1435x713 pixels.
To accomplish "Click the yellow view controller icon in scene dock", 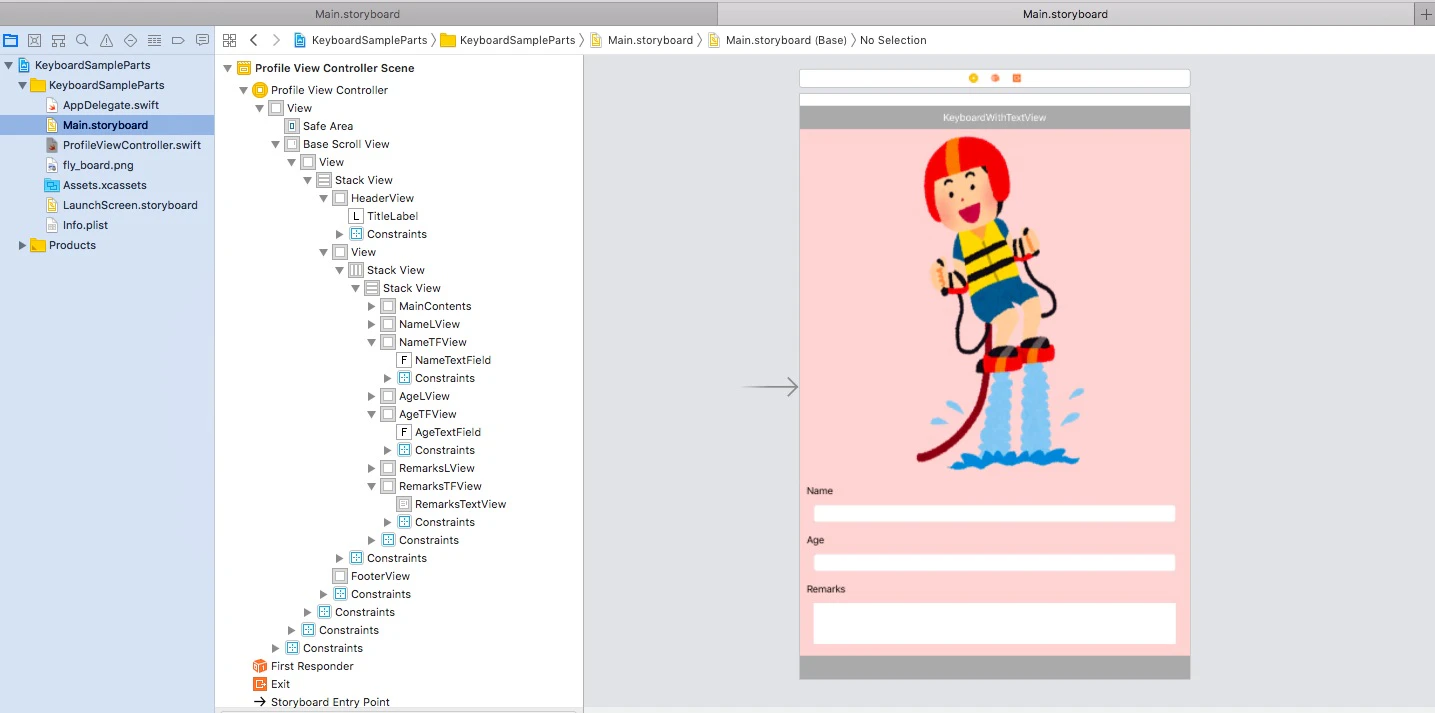I will tap(973, 78).
